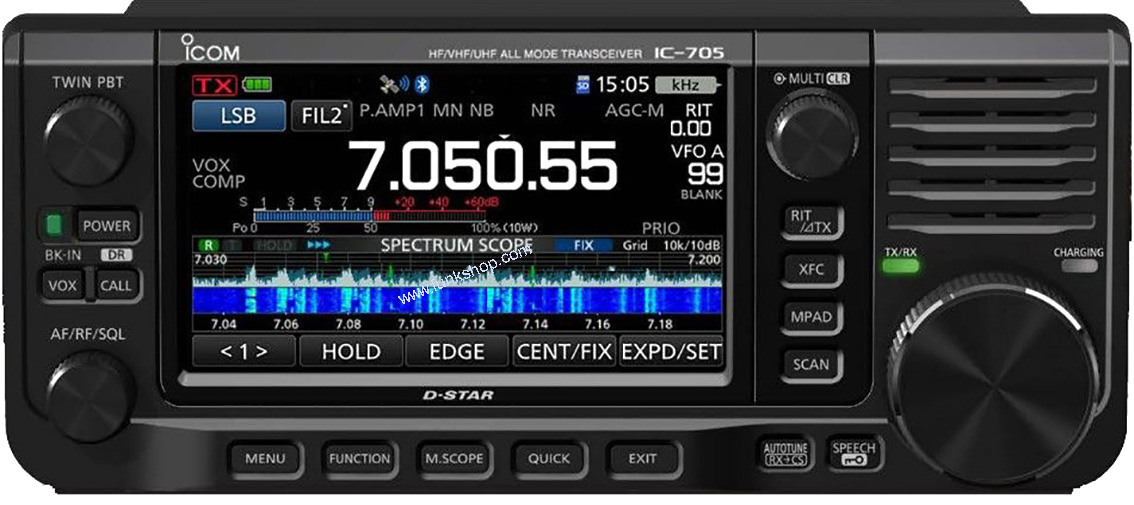Tap the red TX status indicator
1134x505 pixels.
coord(215,85)
